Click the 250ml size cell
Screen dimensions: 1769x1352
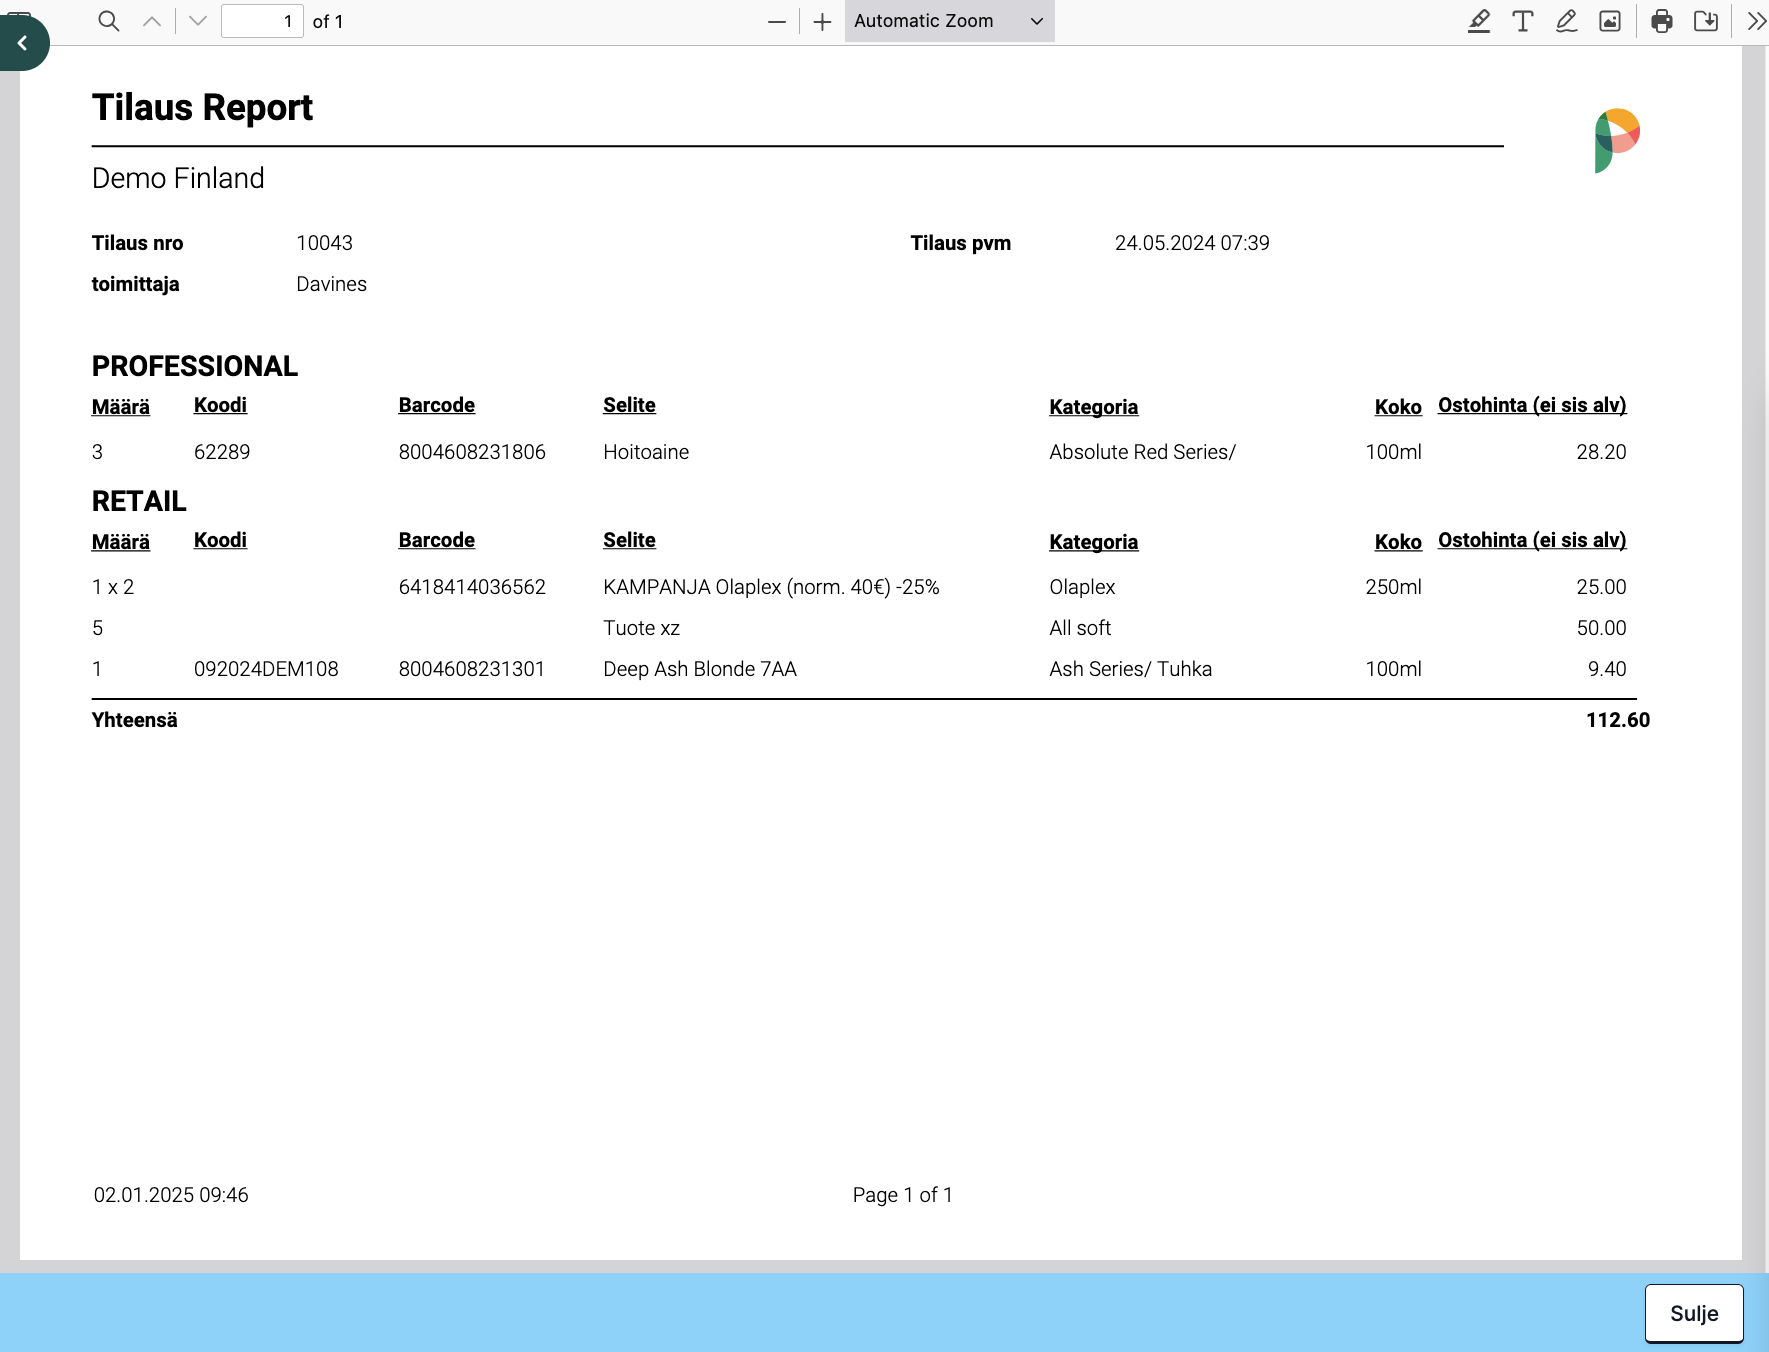1393,587
